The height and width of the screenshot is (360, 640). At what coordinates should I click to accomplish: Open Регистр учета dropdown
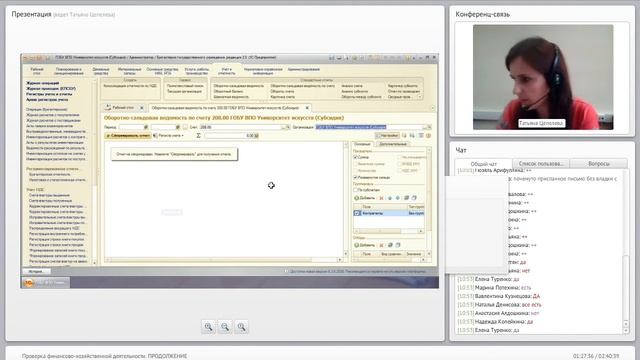pos(169,136)
